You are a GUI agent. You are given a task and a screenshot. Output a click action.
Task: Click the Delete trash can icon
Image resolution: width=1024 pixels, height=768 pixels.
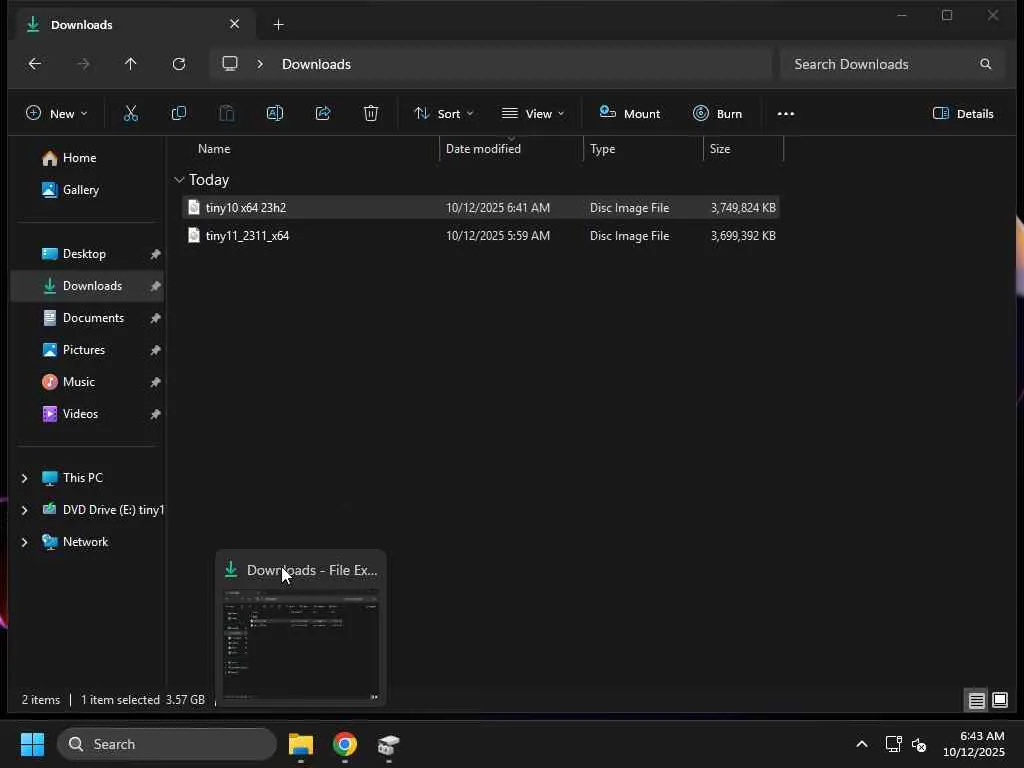pos(371,114)
